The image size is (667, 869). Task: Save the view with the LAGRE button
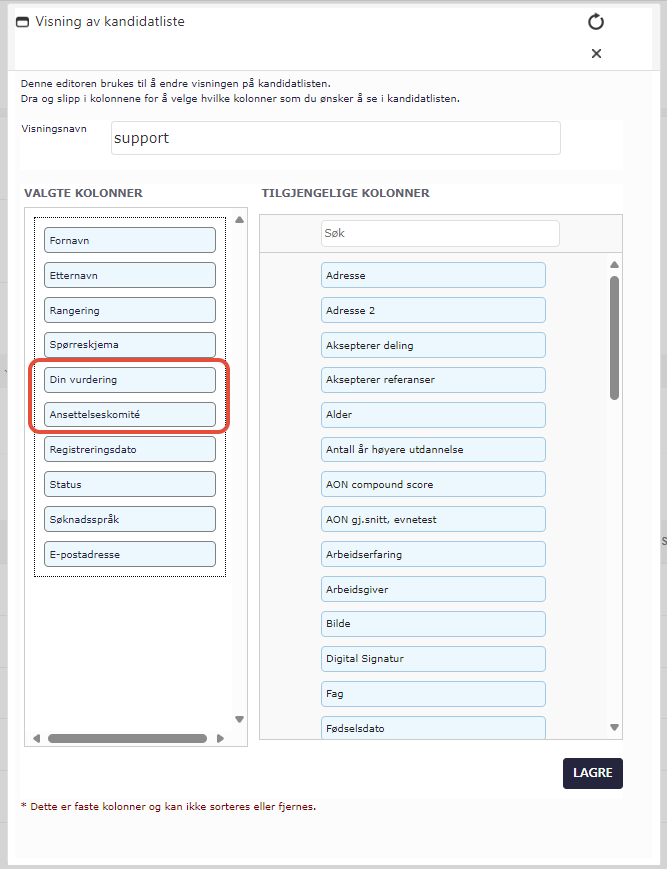tap(593, 773)
